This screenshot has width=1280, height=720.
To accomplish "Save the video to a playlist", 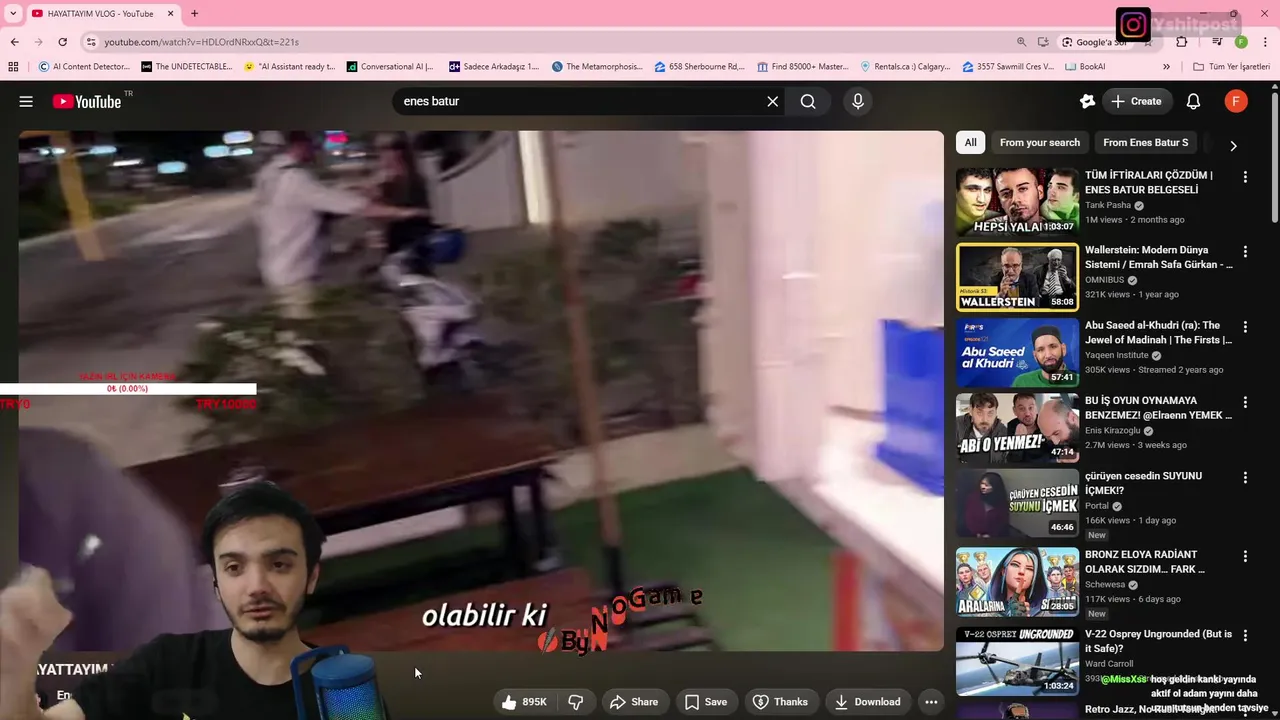I will [x=706, y=702].
